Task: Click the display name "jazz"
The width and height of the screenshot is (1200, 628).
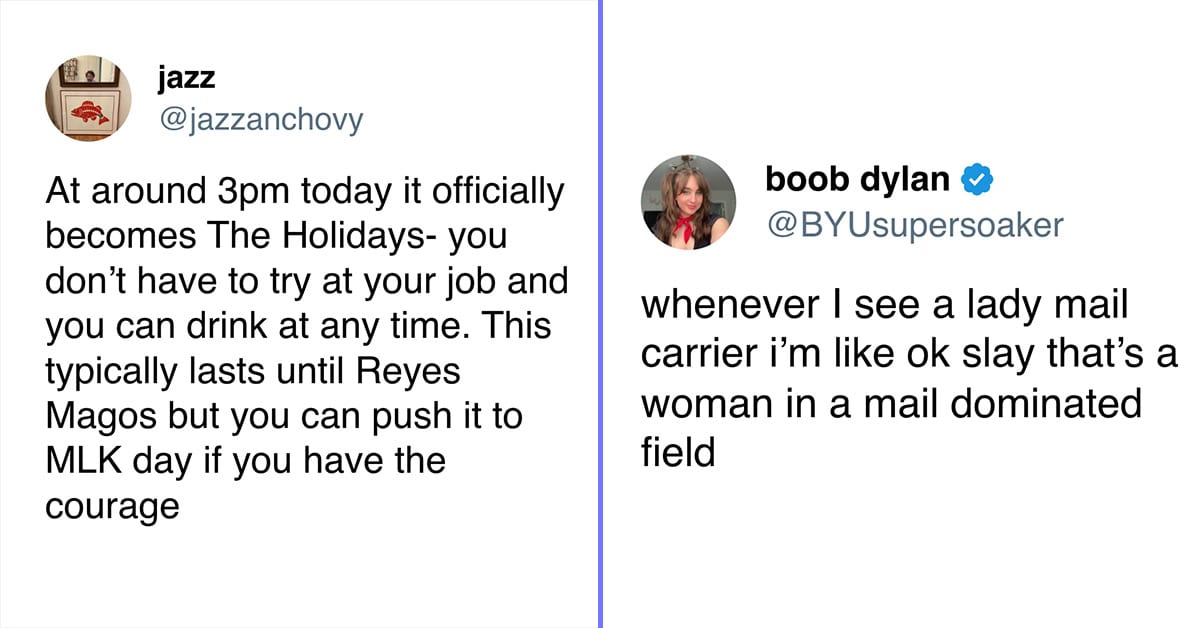Action: pyautogui.click(x=185, y=77)
